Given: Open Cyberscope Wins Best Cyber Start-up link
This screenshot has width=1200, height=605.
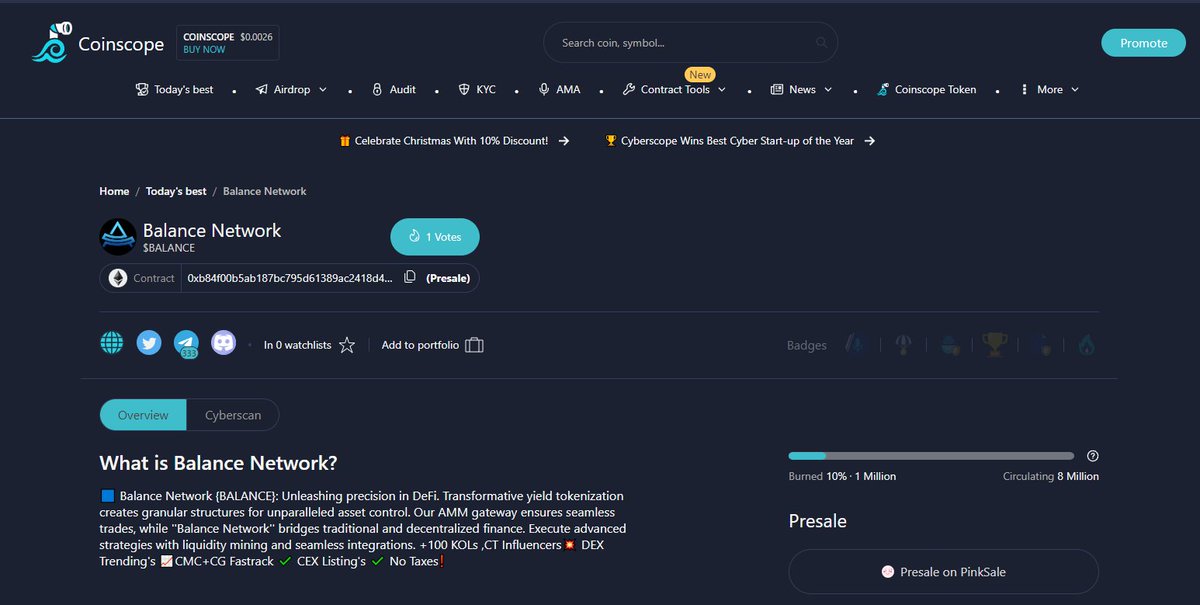Looking at the screenshot, I should [x=737, y=141].
